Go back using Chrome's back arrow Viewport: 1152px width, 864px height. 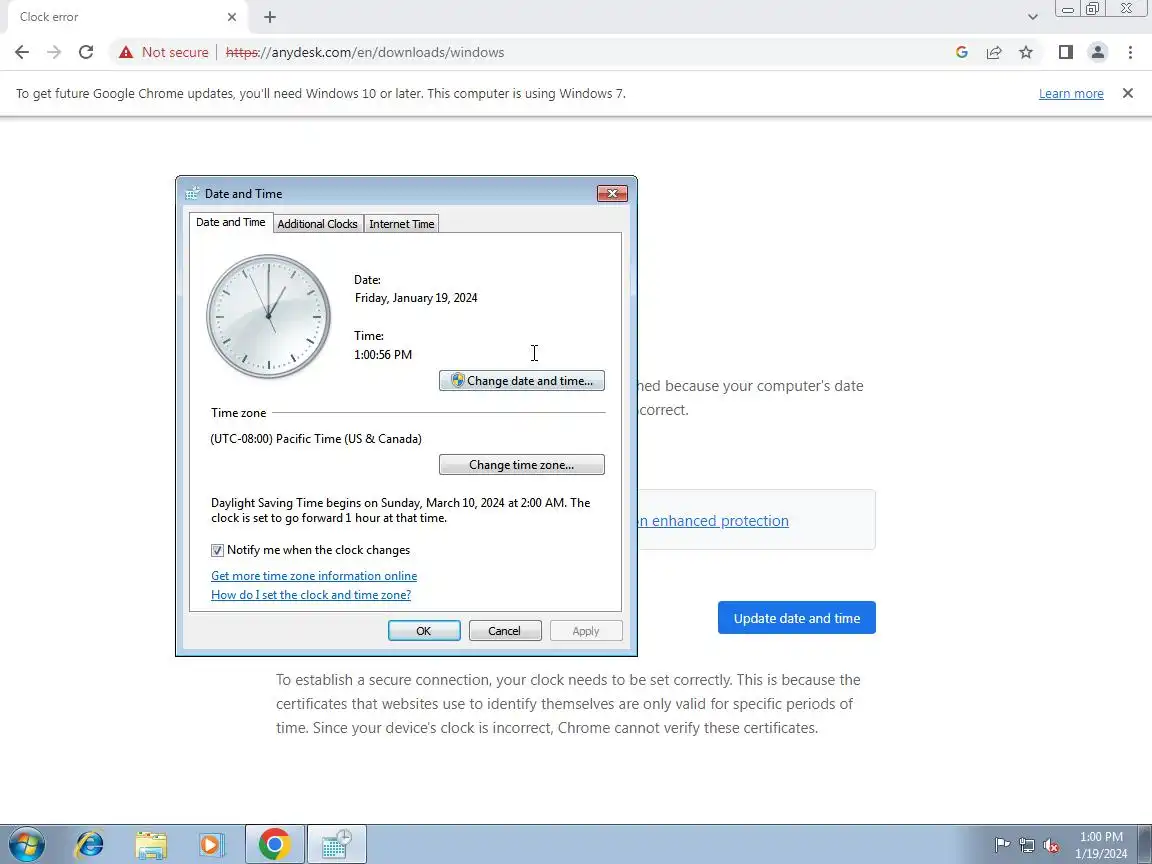22,52
